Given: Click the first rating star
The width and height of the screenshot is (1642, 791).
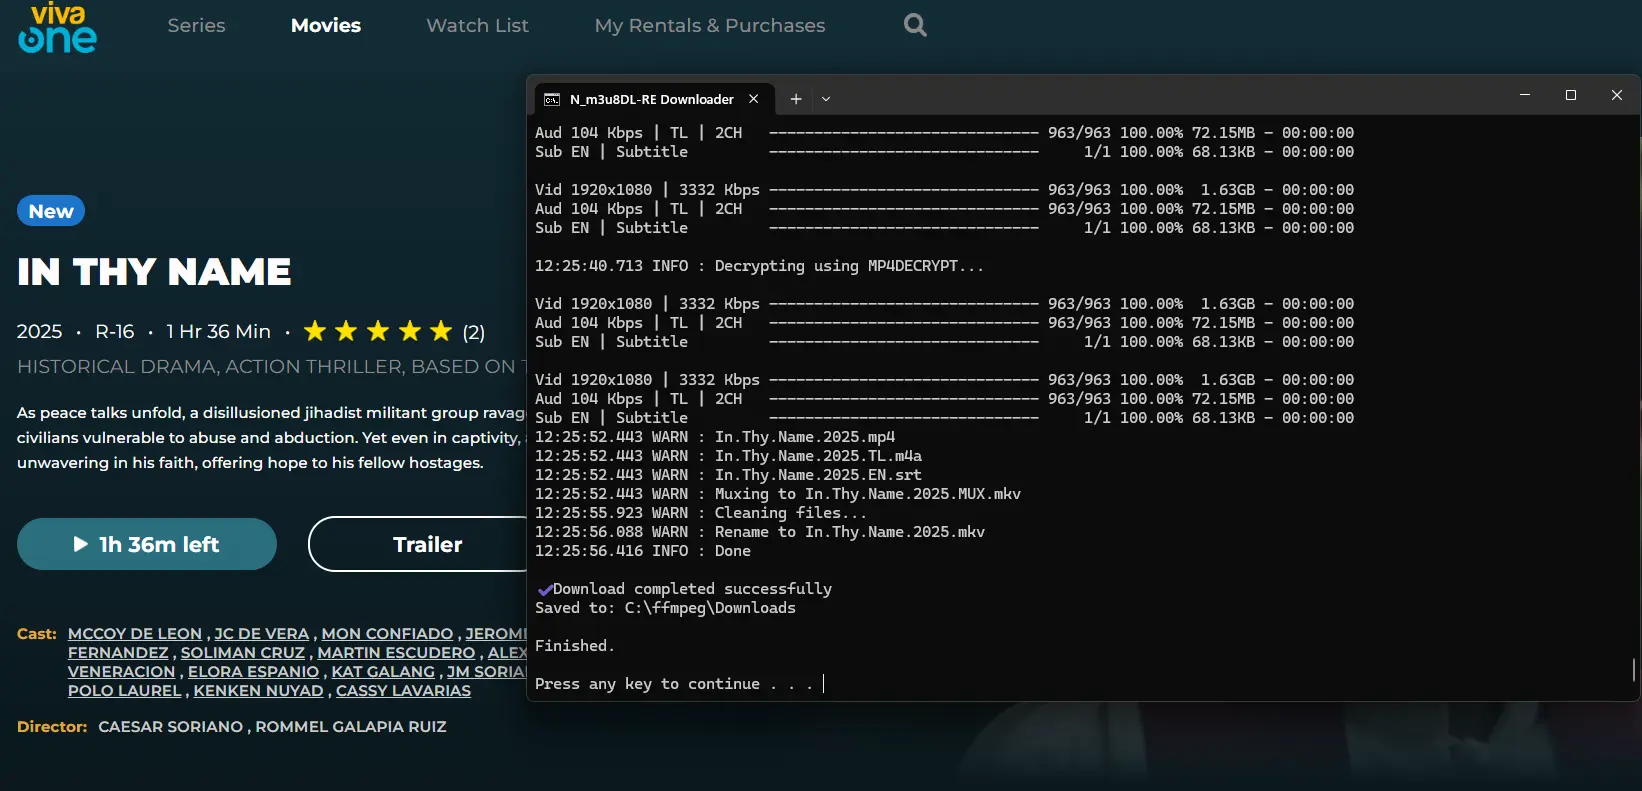Looking at the screenshot, I should (315, 331).
